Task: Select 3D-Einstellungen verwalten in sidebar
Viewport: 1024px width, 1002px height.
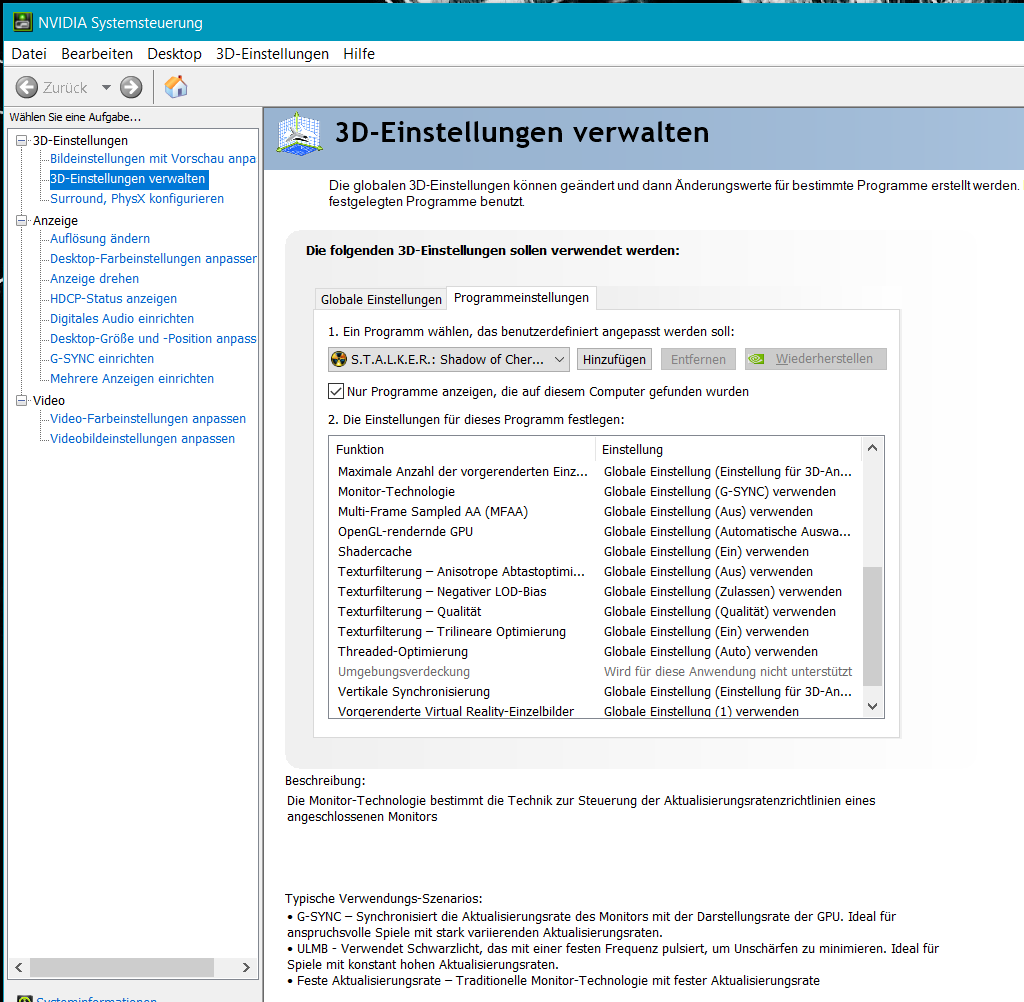Action: [x=129, y=179]
